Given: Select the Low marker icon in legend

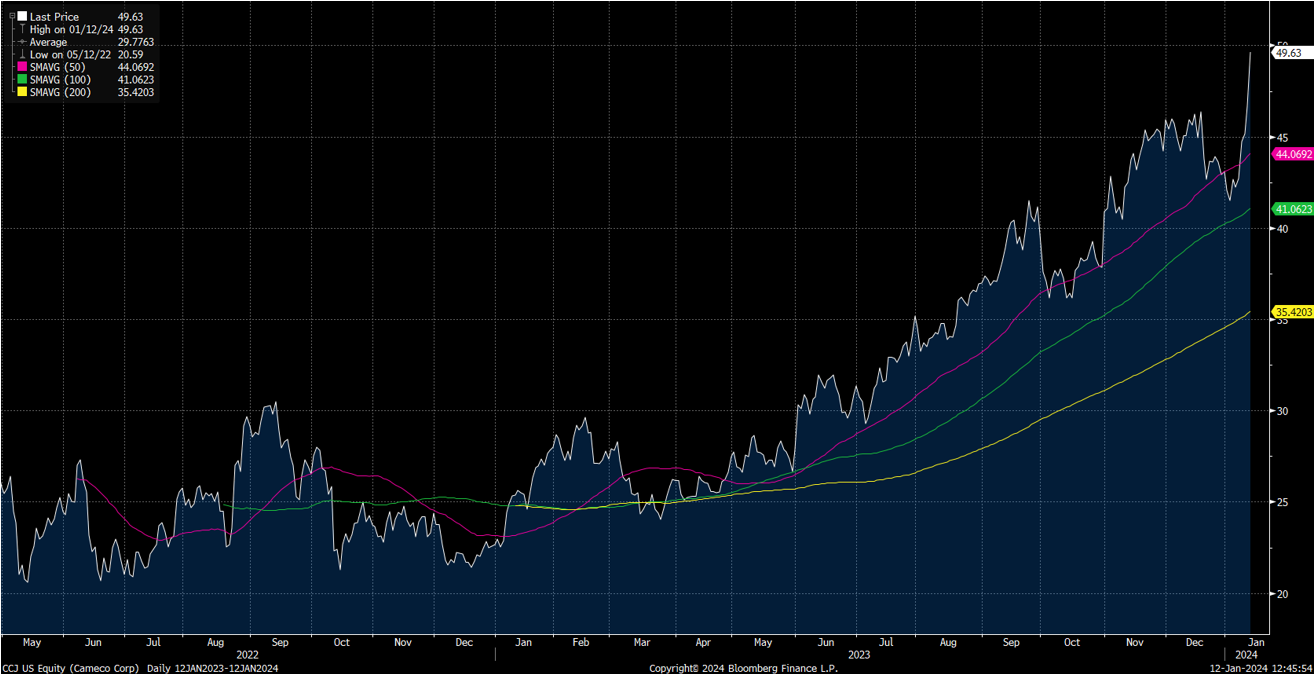Looking at the screenshot, I should coord(22,55).
